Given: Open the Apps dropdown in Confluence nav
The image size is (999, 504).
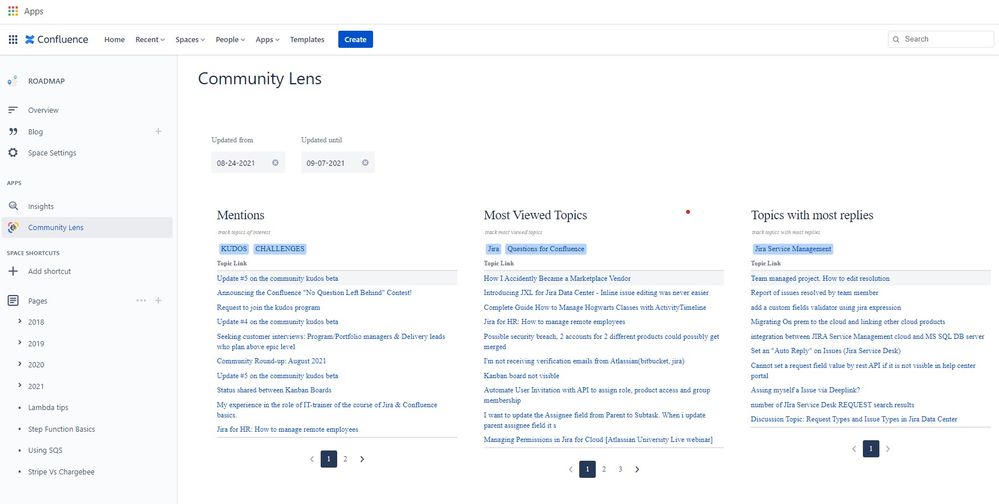Looking at the screenshot, I should (x=268, y=40).
